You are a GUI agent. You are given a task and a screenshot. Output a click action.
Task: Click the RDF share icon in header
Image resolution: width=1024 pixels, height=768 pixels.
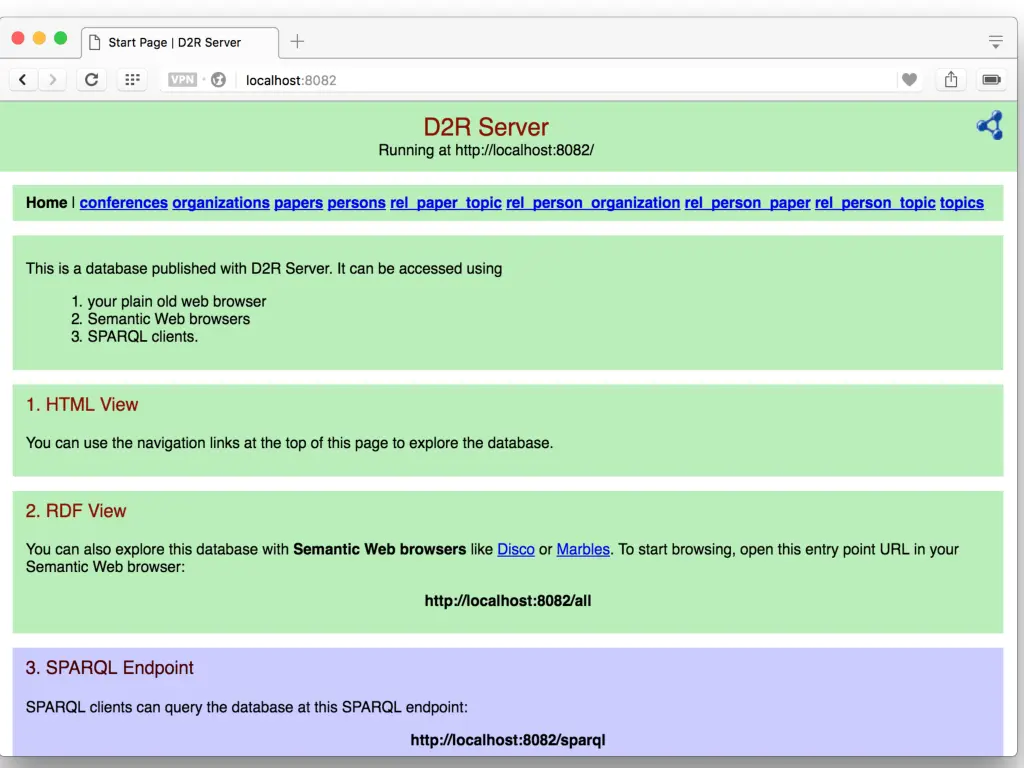click(x=989, y=125)
